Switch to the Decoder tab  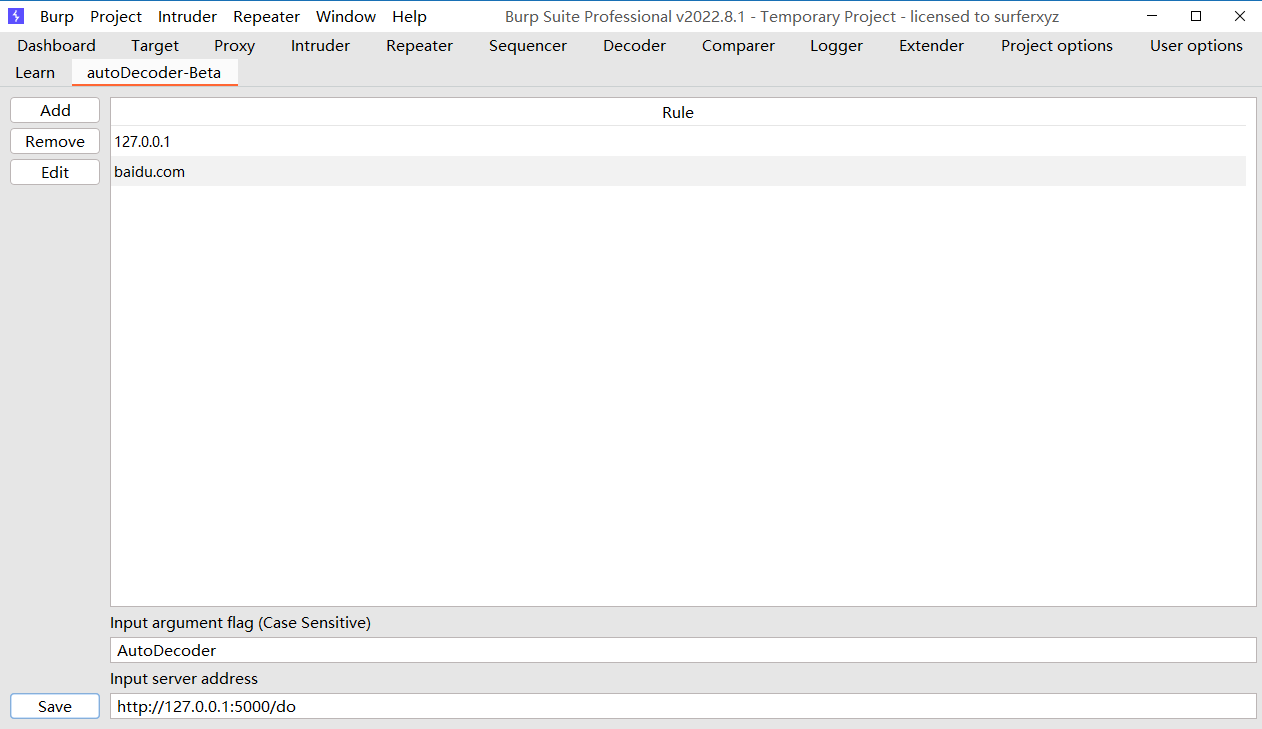click(x=634, y=45)
